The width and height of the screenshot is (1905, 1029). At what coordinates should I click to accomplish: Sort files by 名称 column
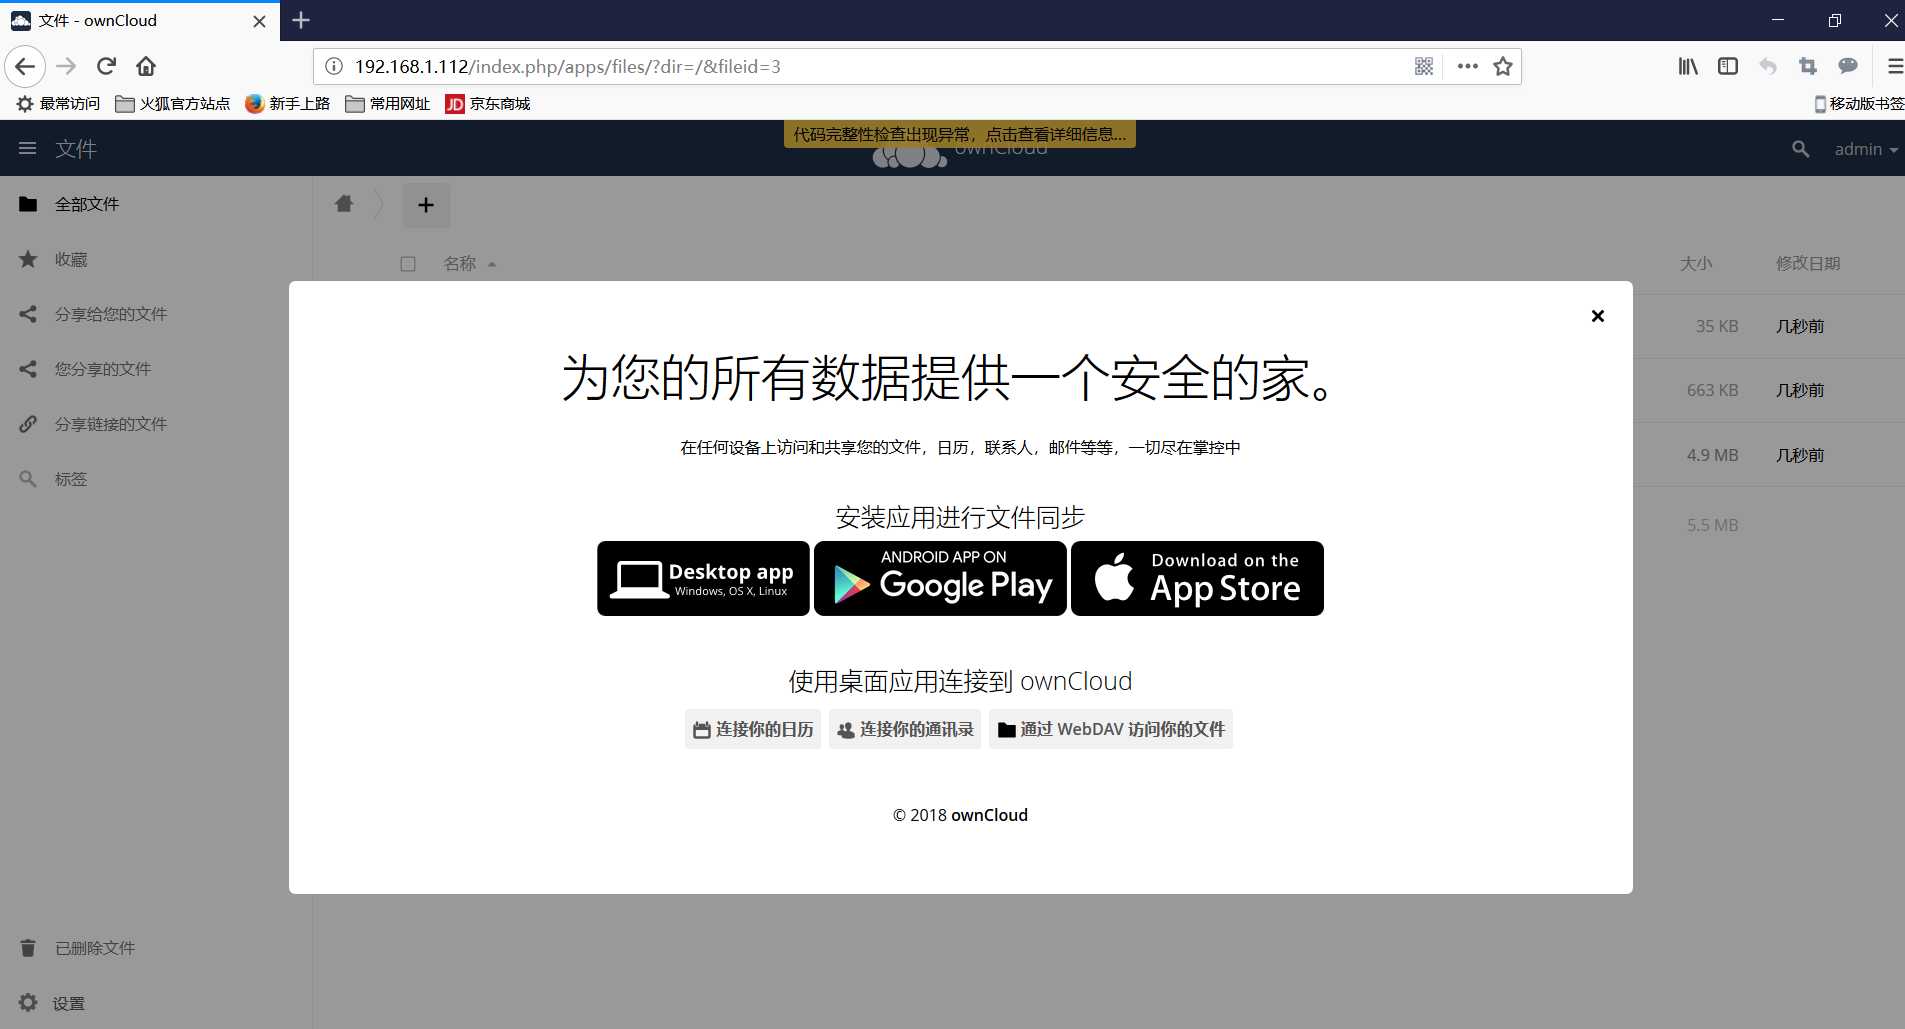pyautogui.click(x=469, y=264)
